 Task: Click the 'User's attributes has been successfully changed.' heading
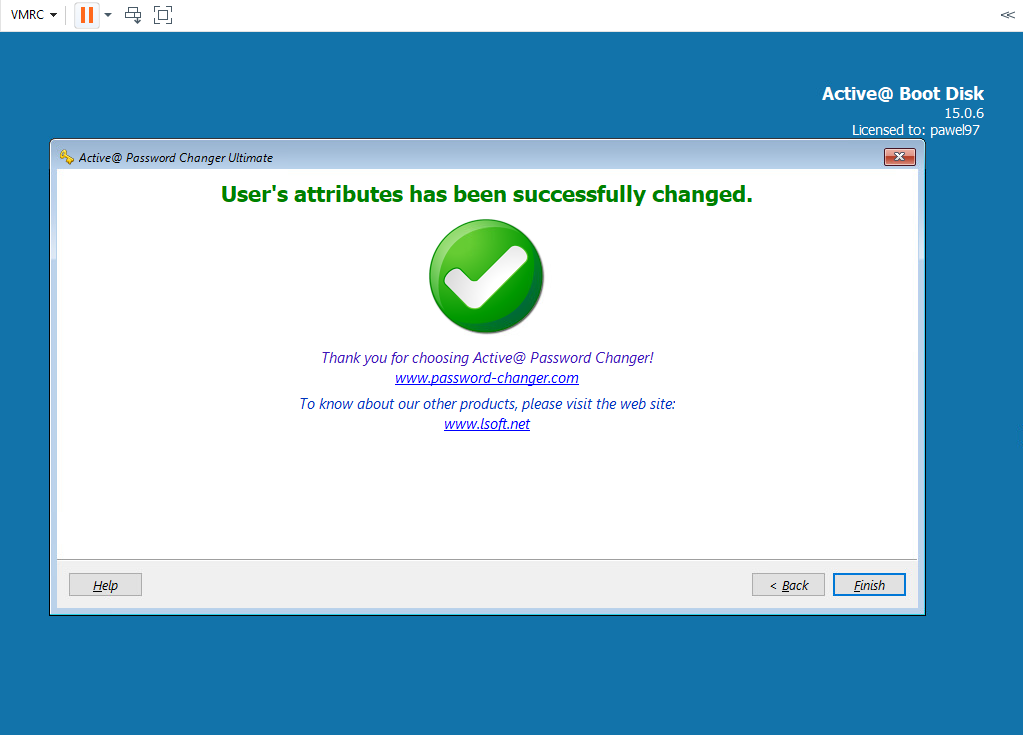tap(487, 194)
